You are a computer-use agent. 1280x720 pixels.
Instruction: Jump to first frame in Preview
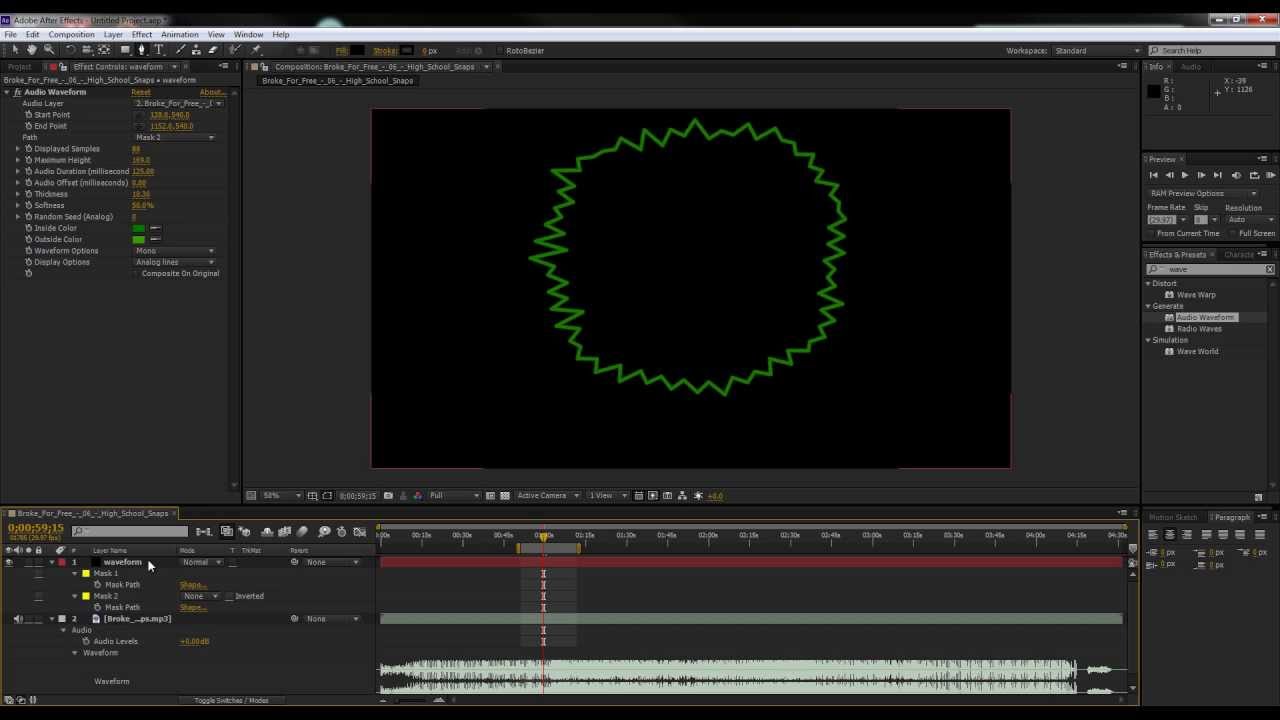1153,175
